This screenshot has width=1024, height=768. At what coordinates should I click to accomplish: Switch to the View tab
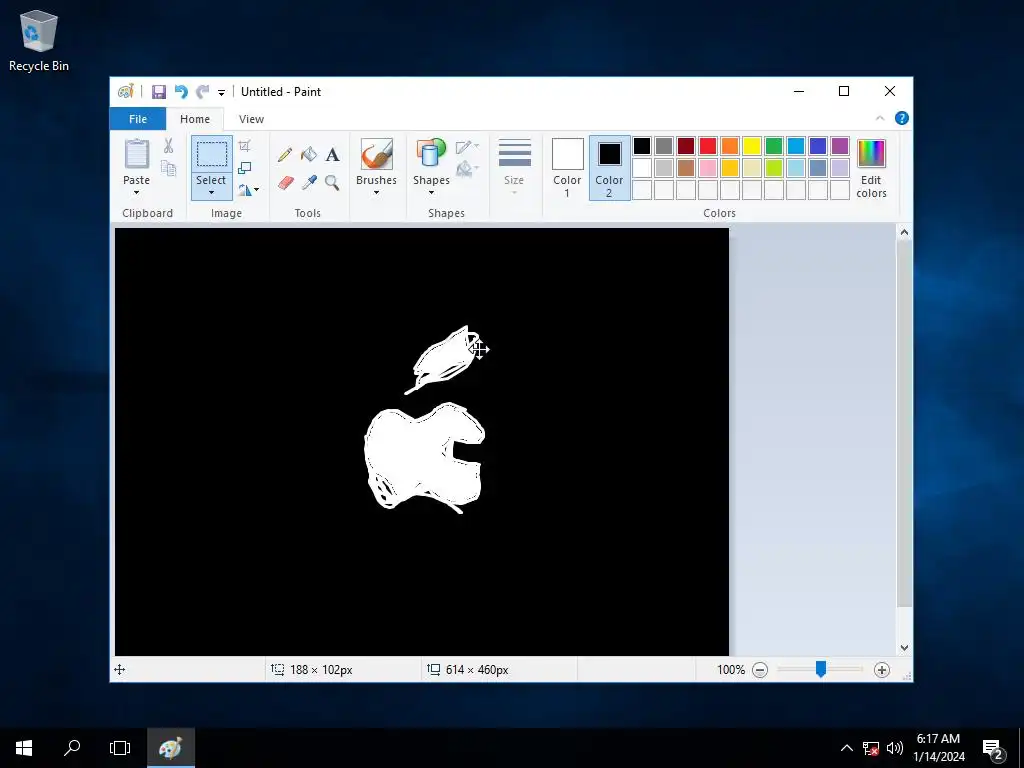251,119
